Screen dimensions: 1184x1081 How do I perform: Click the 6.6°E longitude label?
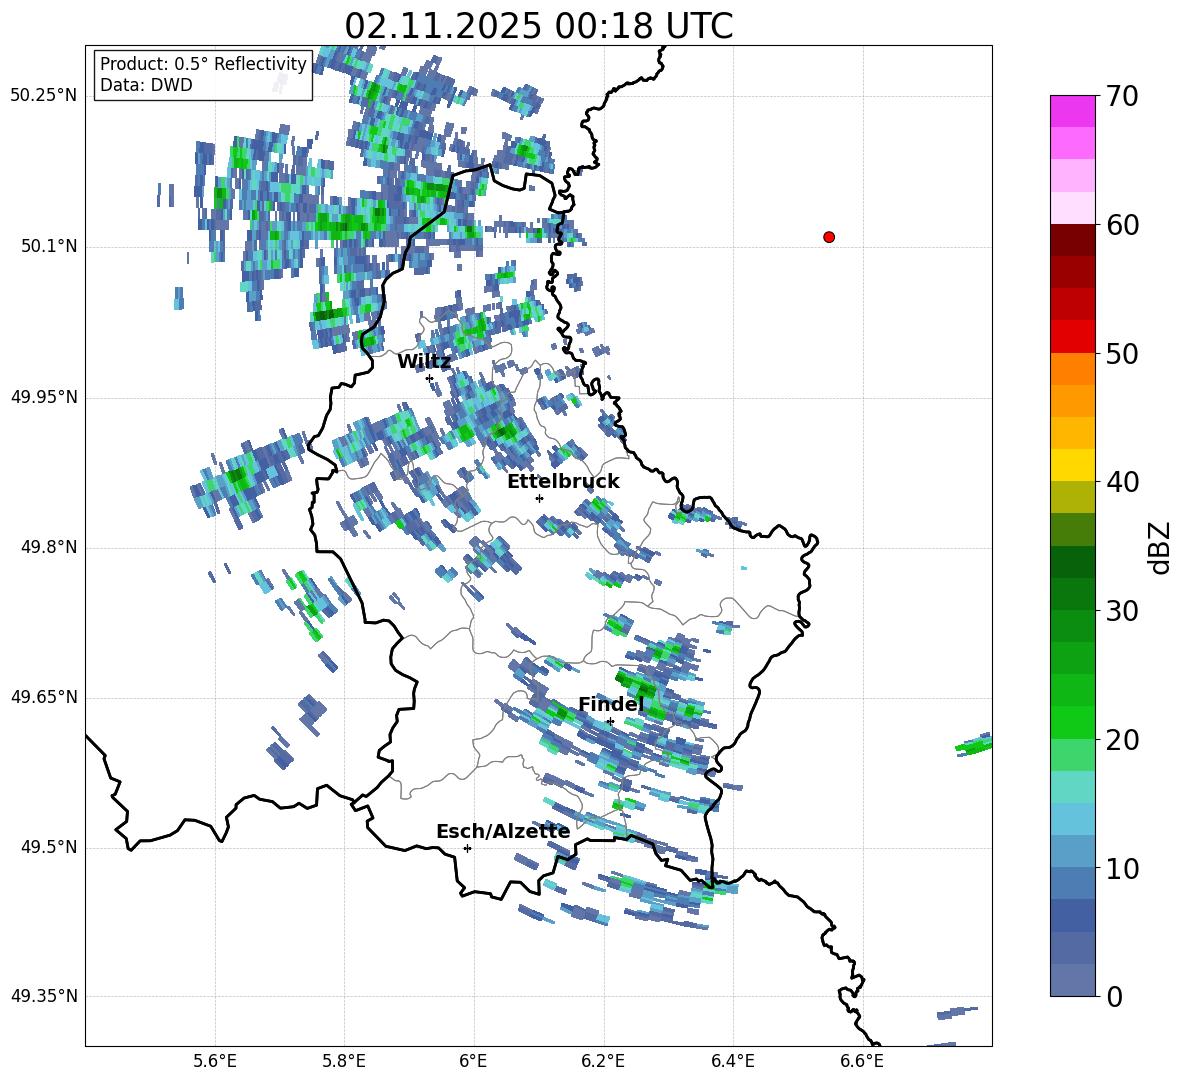862,1061
